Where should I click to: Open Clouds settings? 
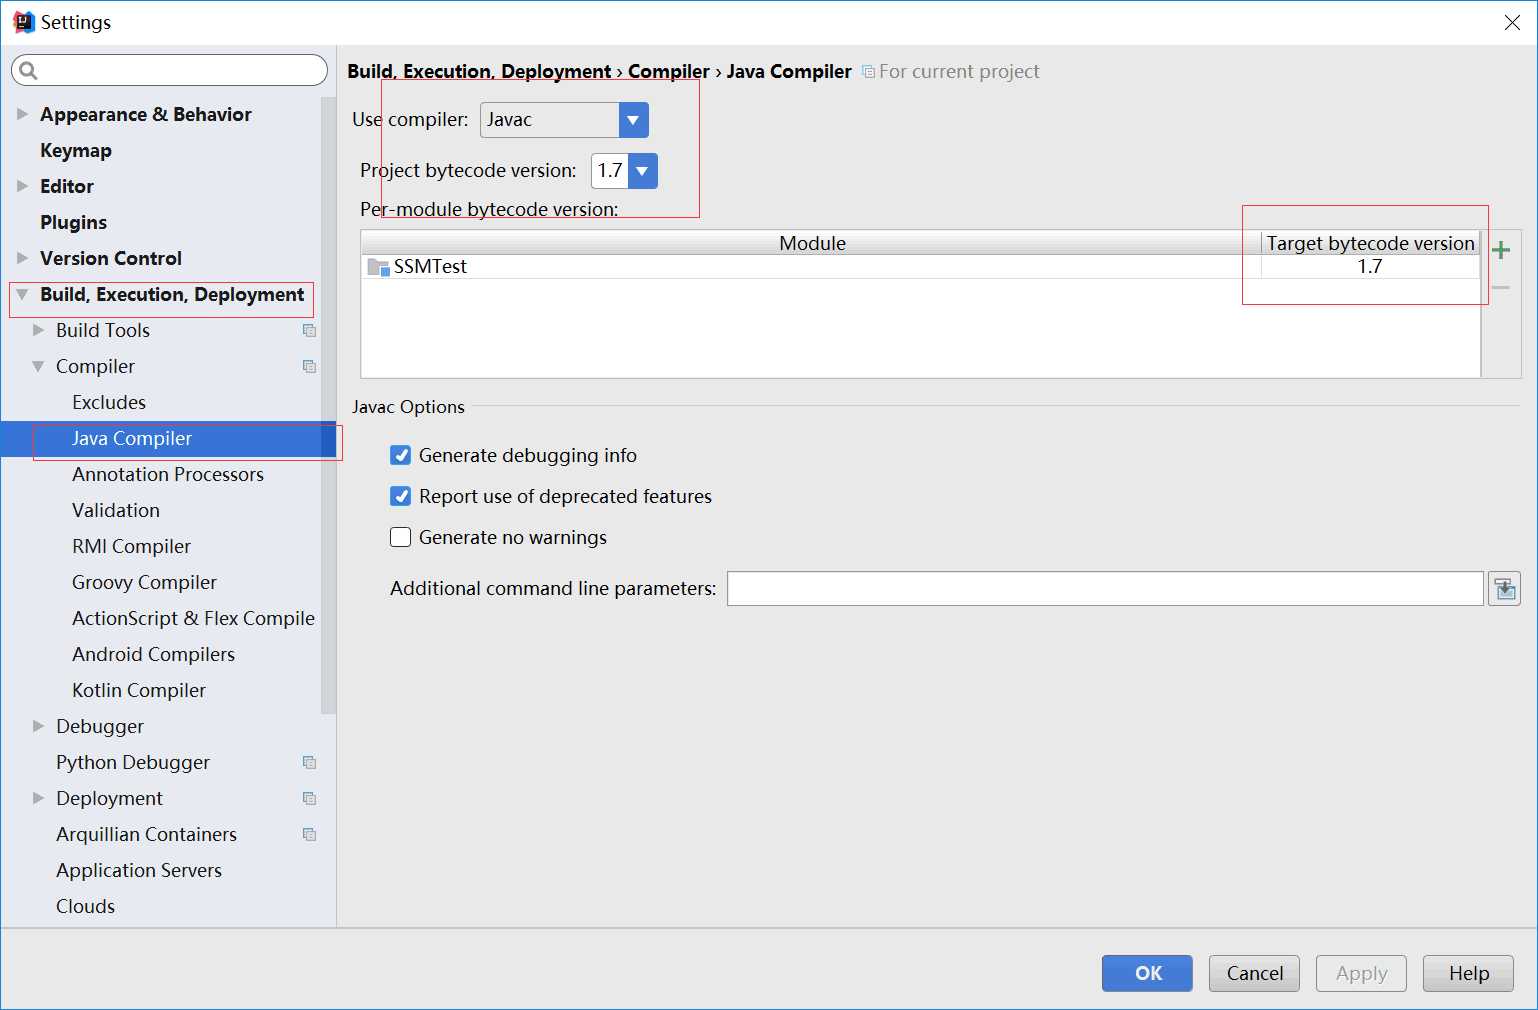click(x=85, y=907)
